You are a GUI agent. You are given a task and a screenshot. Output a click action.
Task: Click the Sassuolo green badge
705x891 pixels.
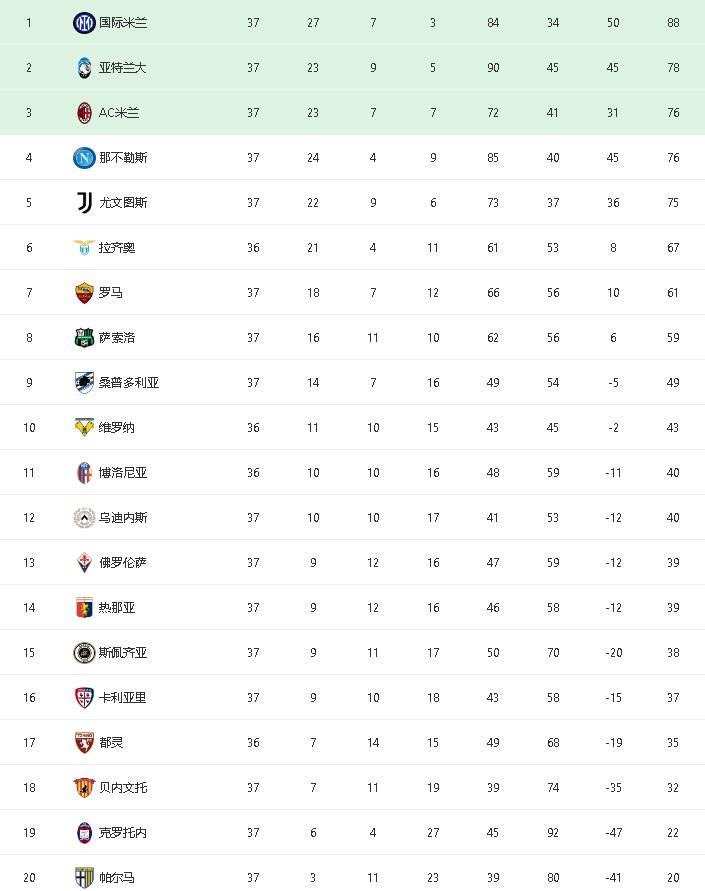point(84,338)
